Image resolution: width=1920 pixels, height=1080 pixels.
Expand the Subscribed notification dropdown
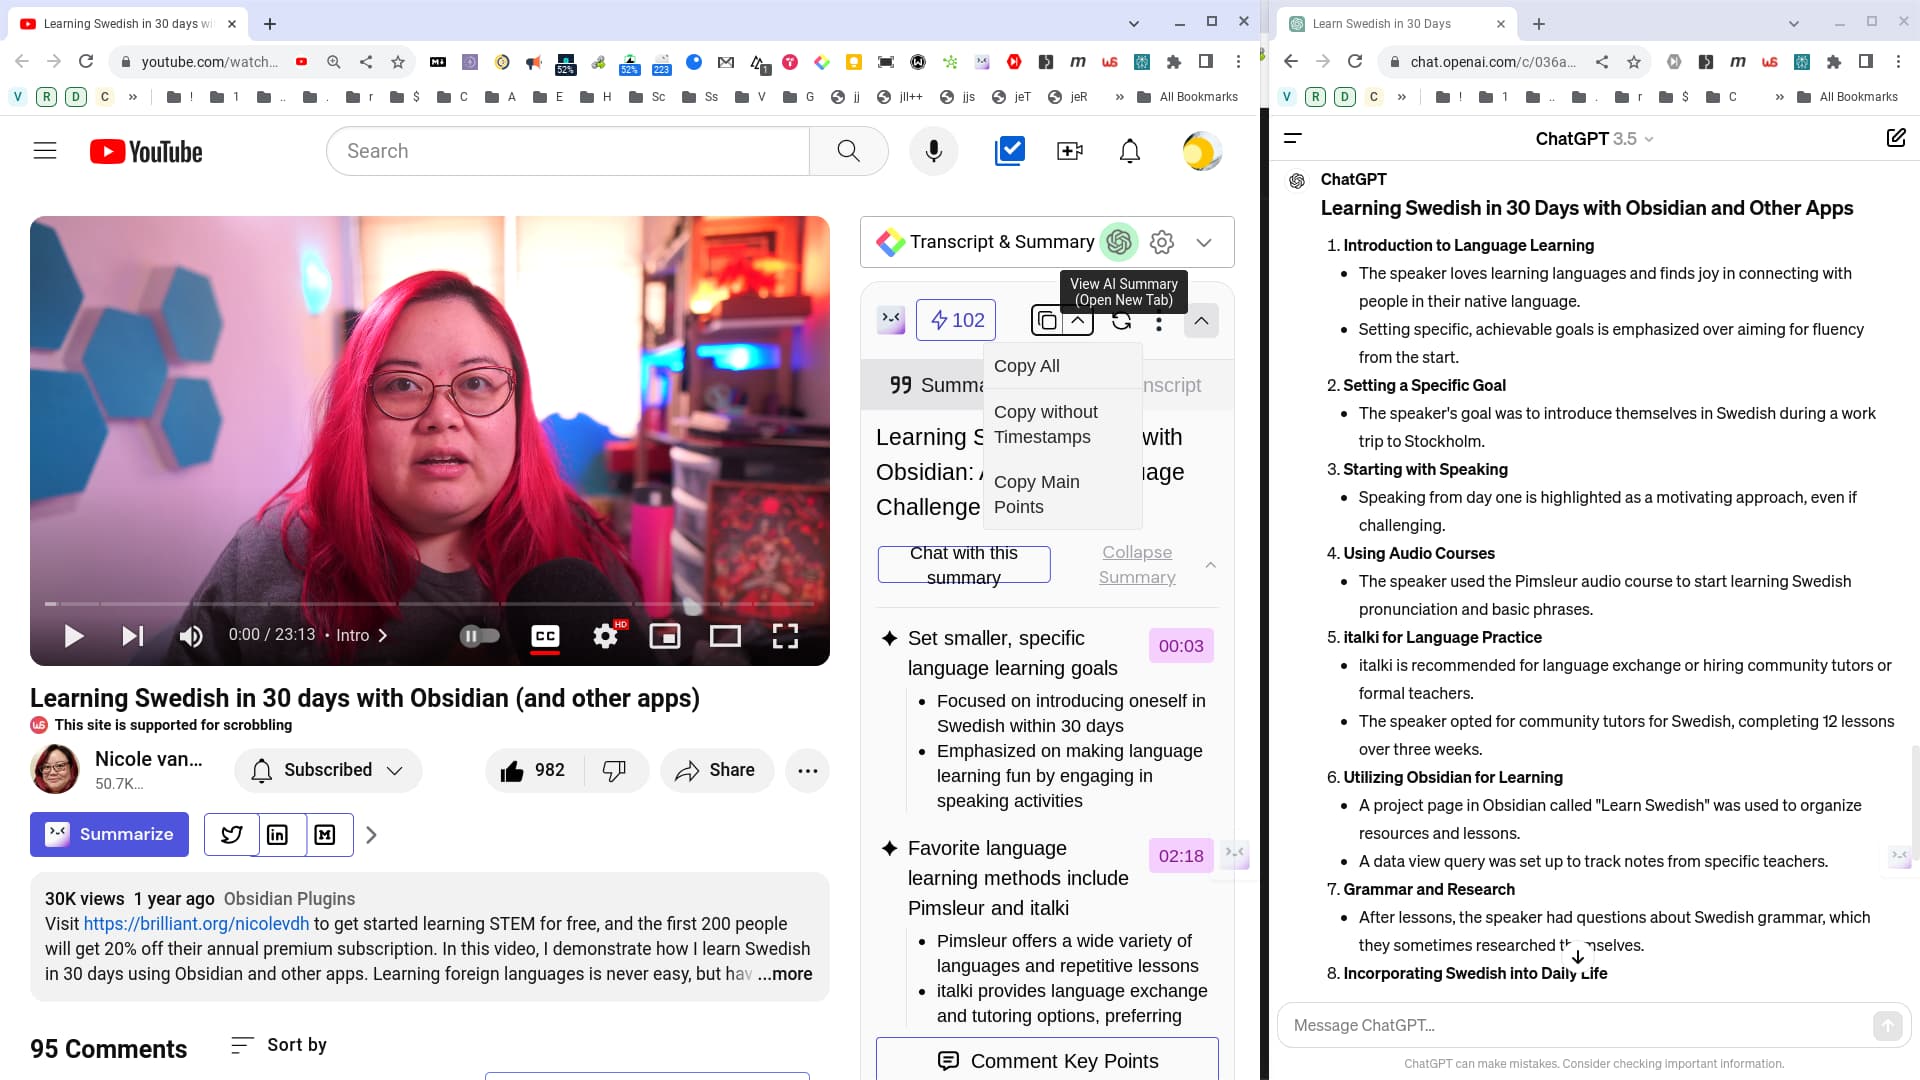(x=395, y=770)
